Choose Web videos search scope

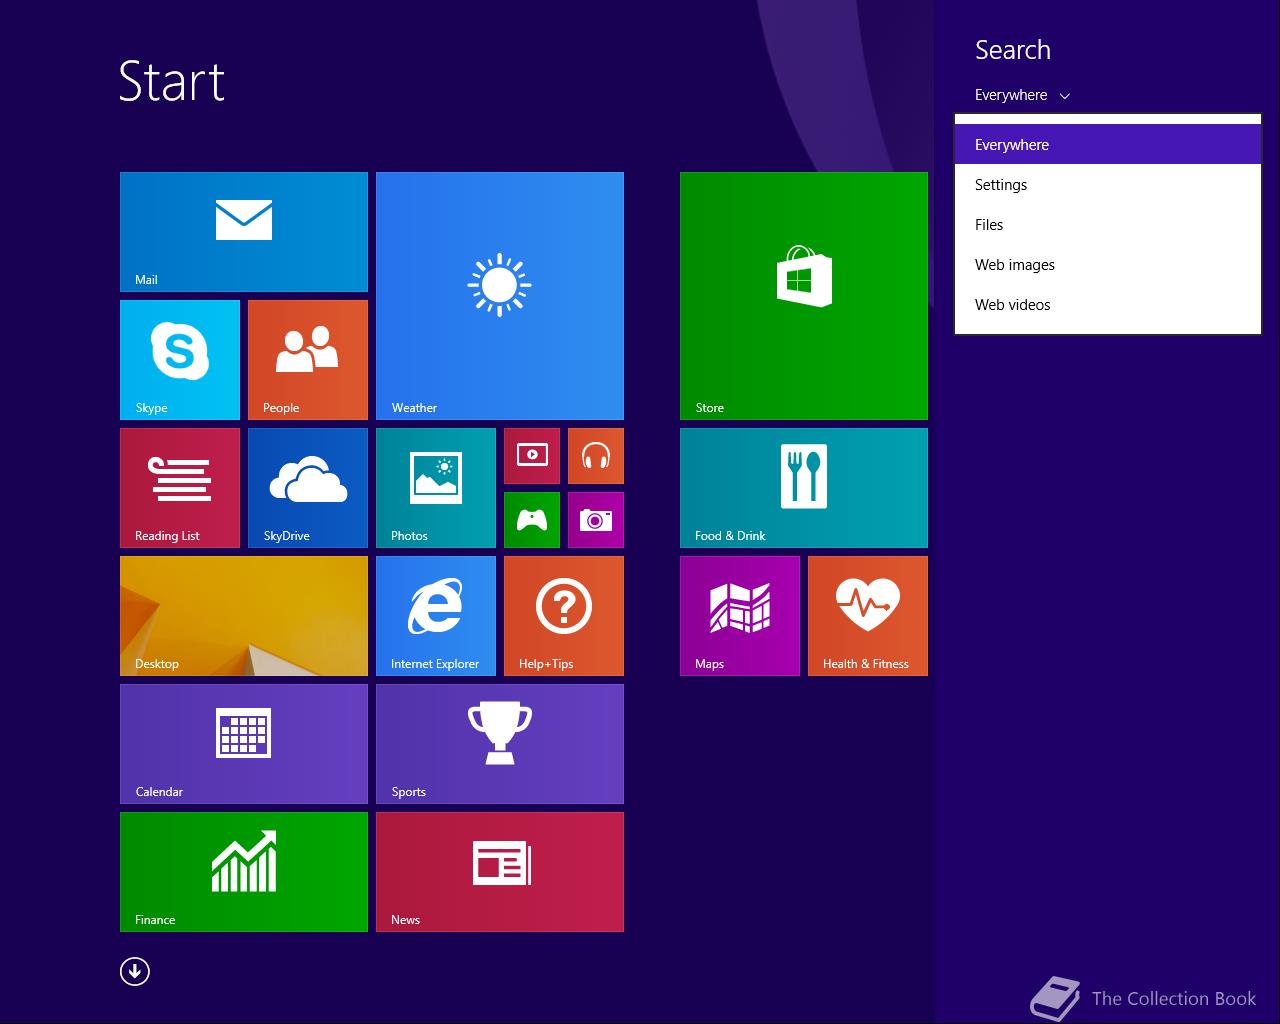(x=1108, y=304)
